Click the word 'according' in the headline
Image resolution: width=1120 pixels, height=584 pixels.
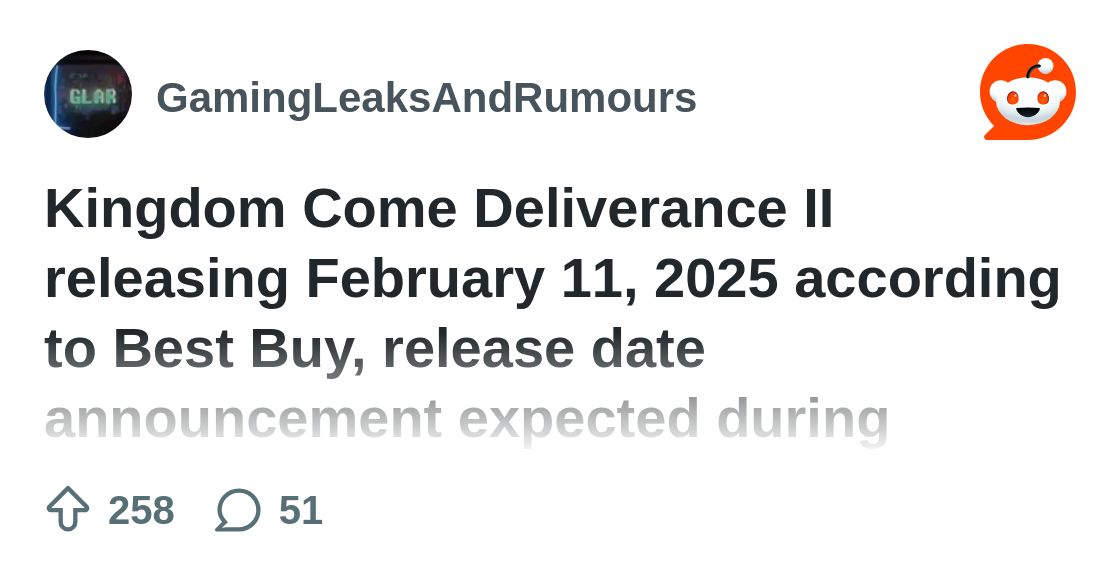tap(927, 280)
